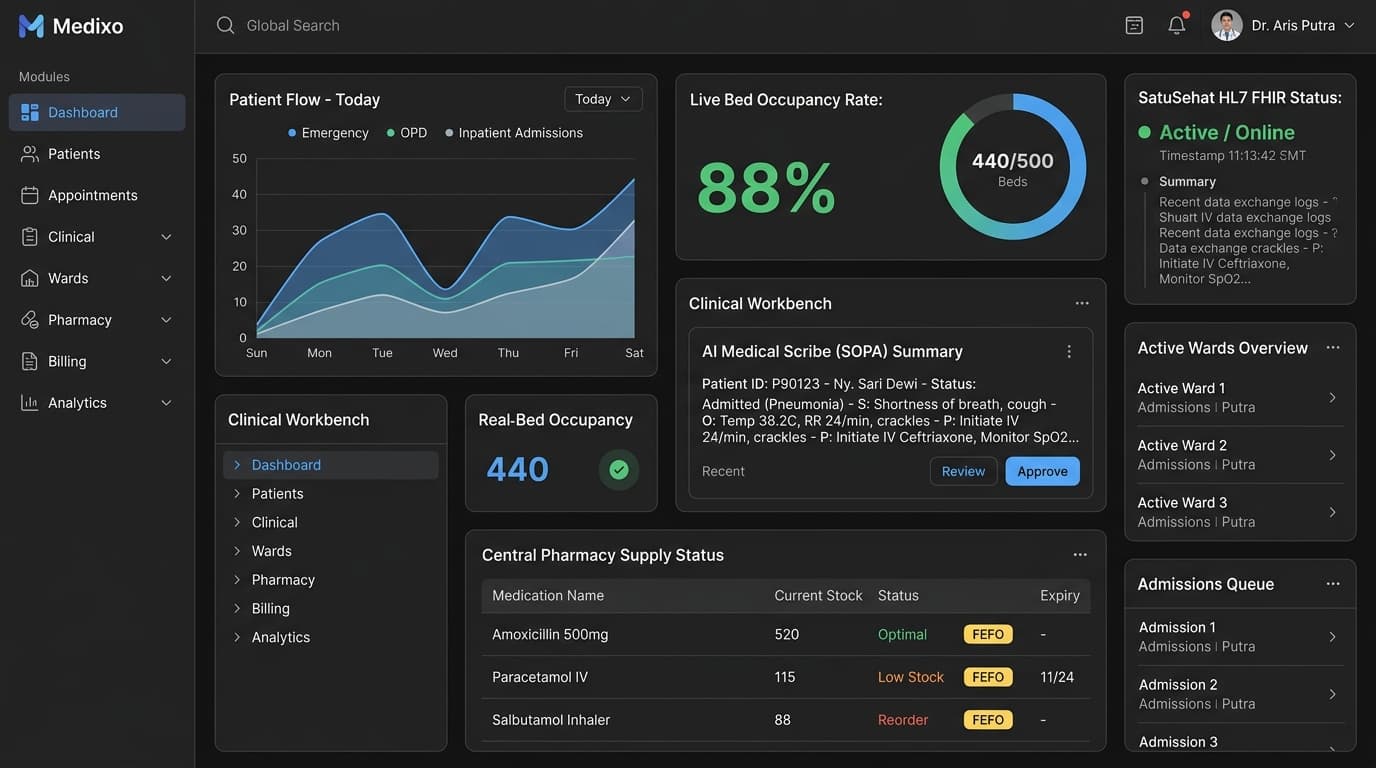This screenshot has height=768, width=1376.
Task: Expand the Wards module chevron in sidebar
Action: click(166, 278)
